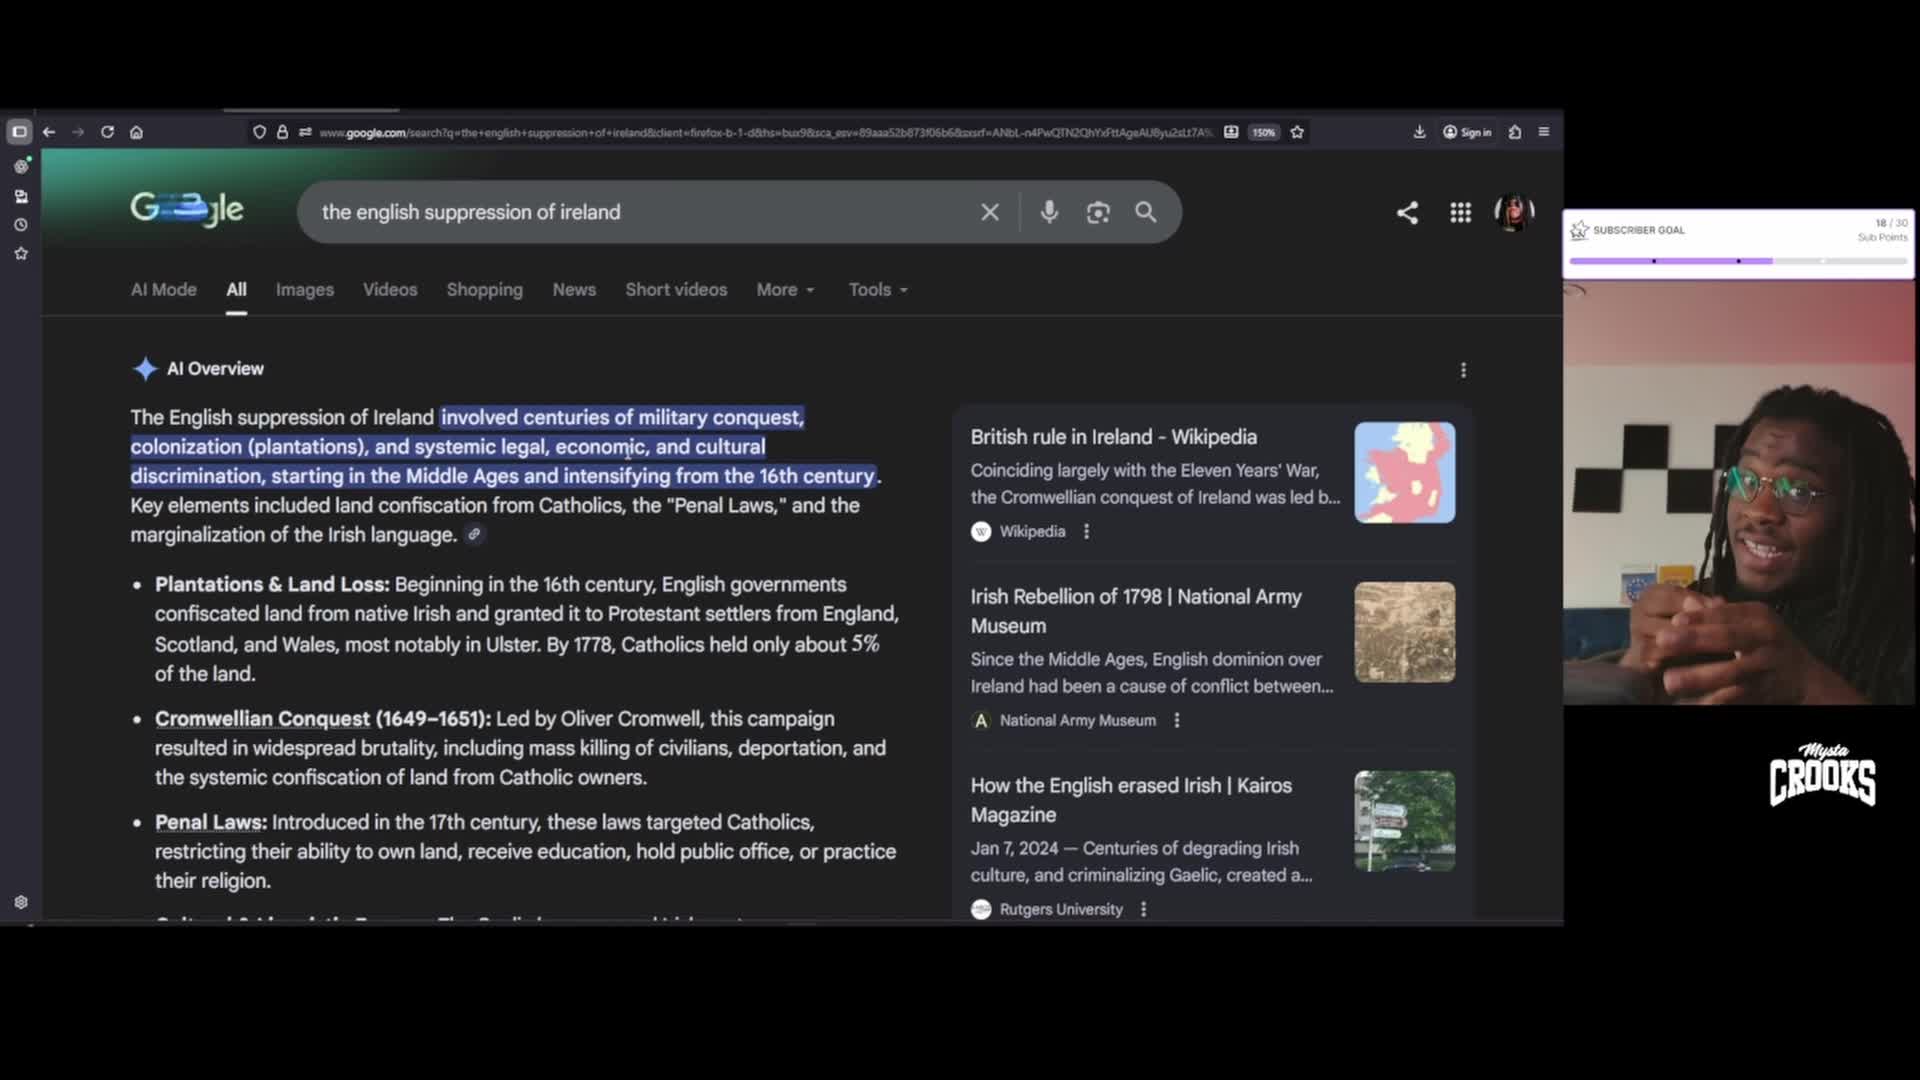This screenshot has width=1920, height=1080.
Task: Open Google Lens image search
Action: pyautogui.click(x=1098, y=212)
